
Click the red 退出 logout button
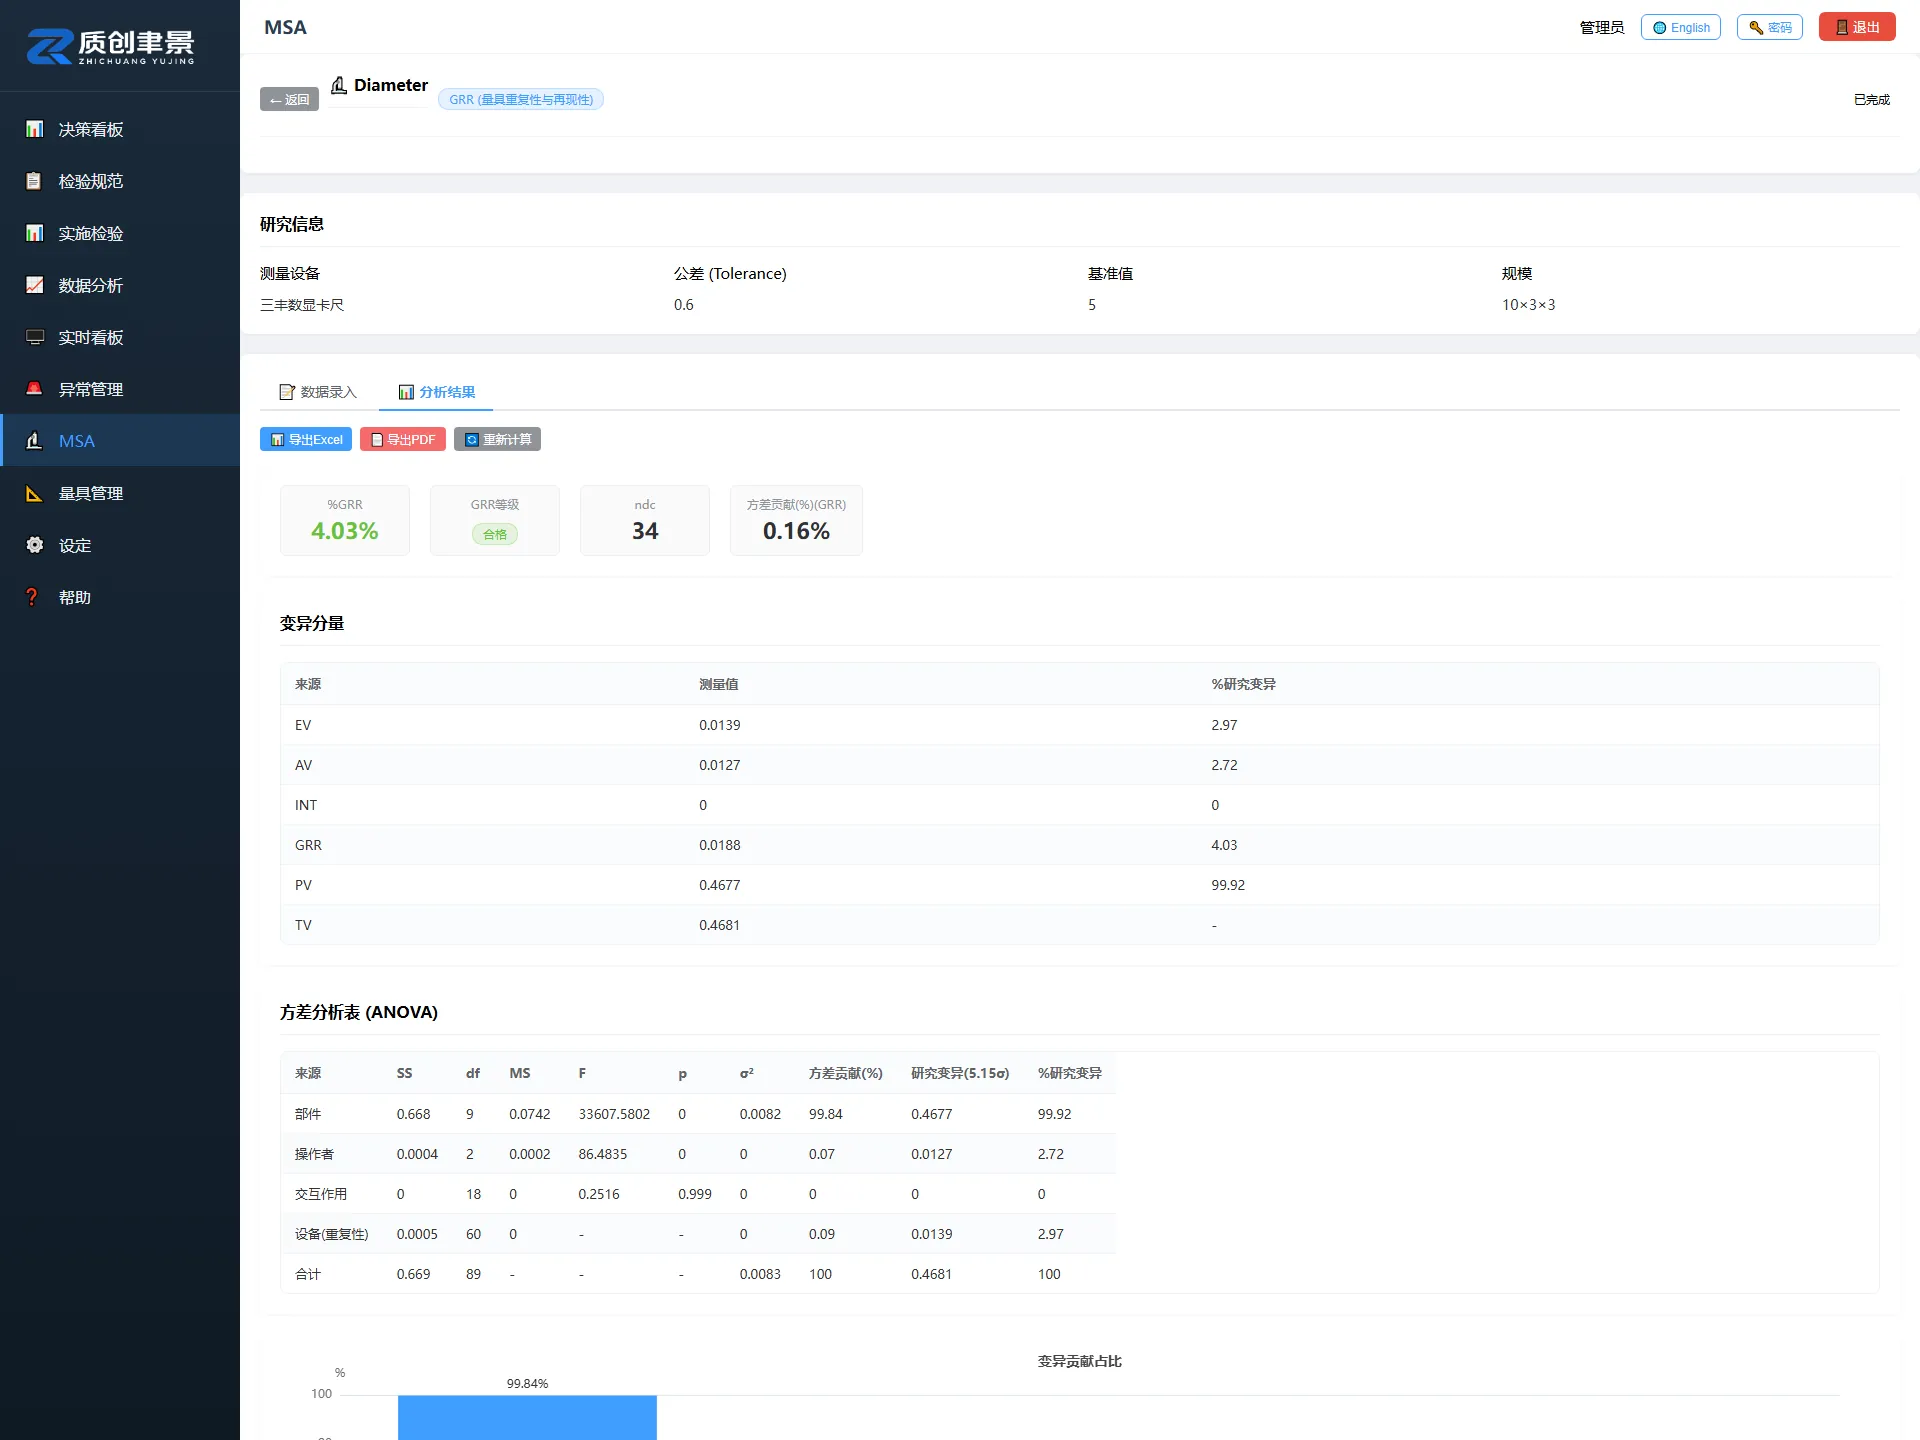[1857, 27]
